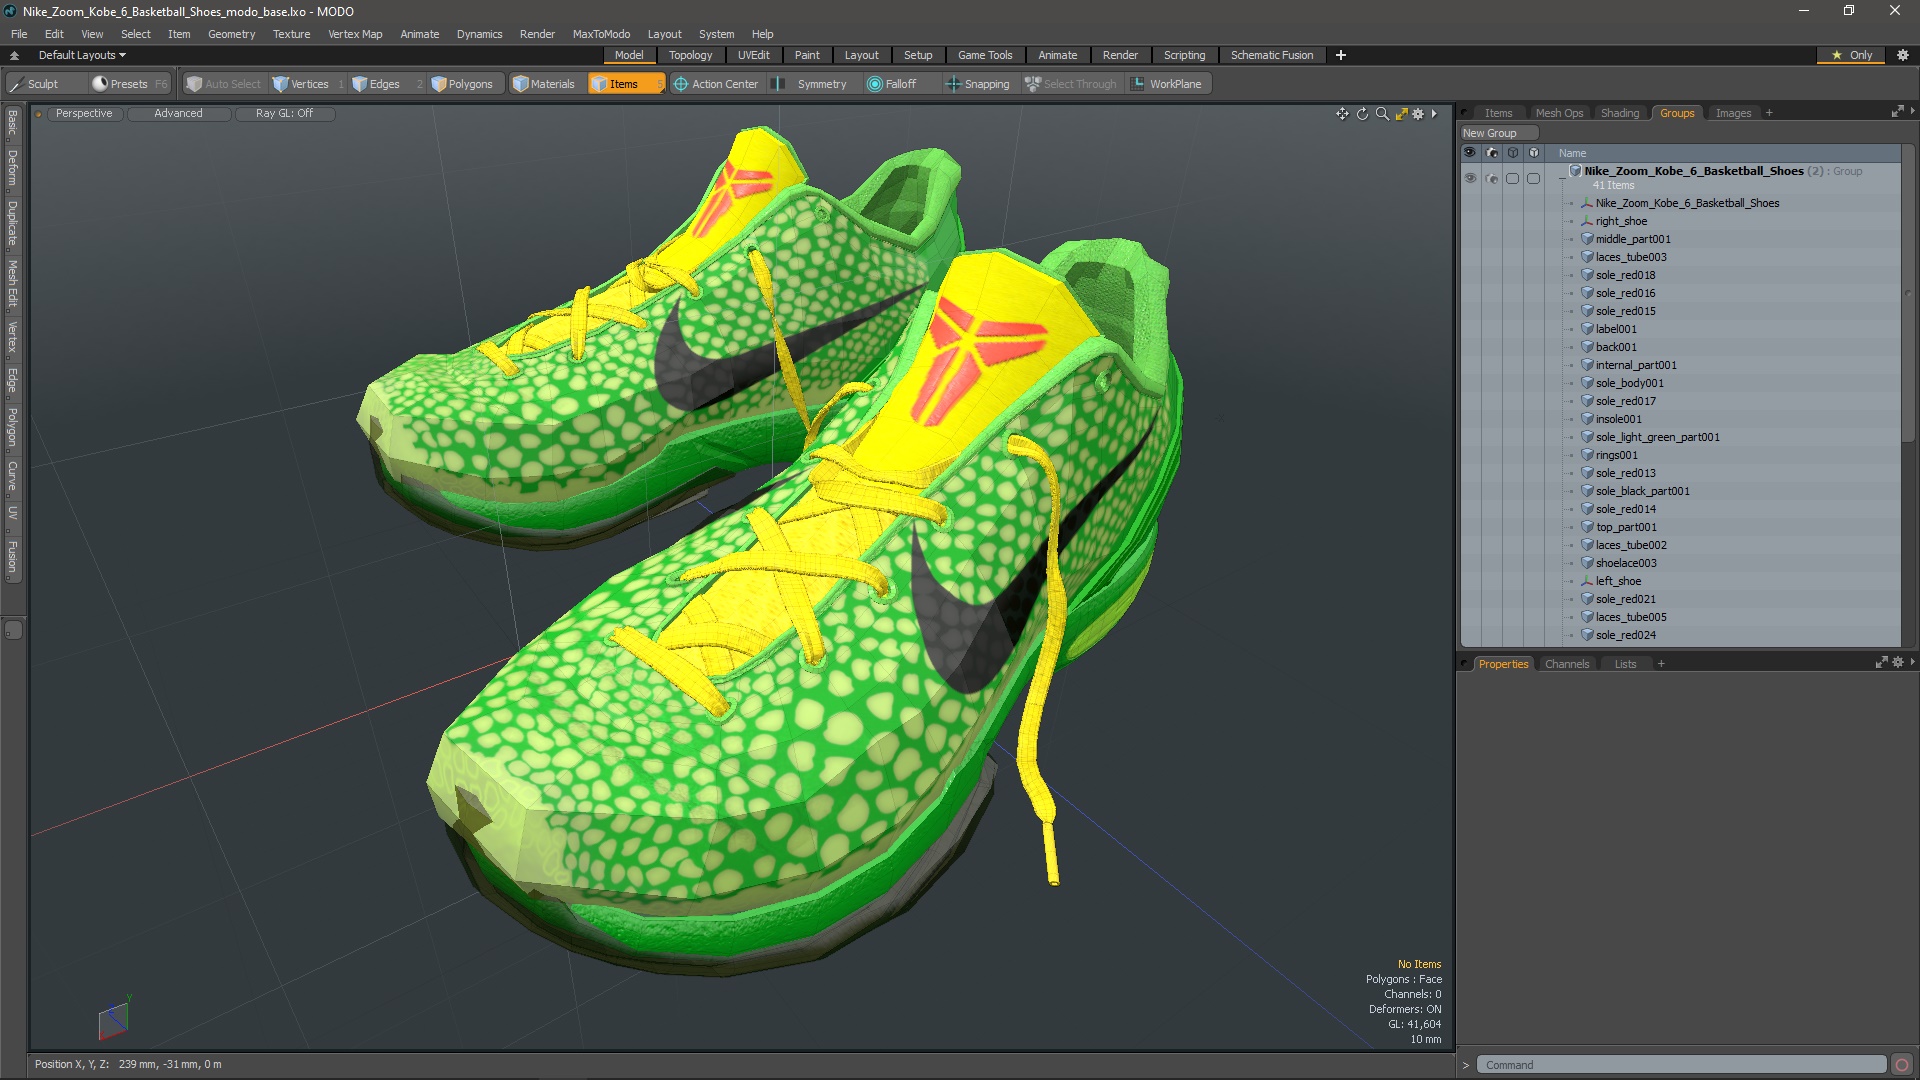Toggle the Only star button

point(1852,55)
